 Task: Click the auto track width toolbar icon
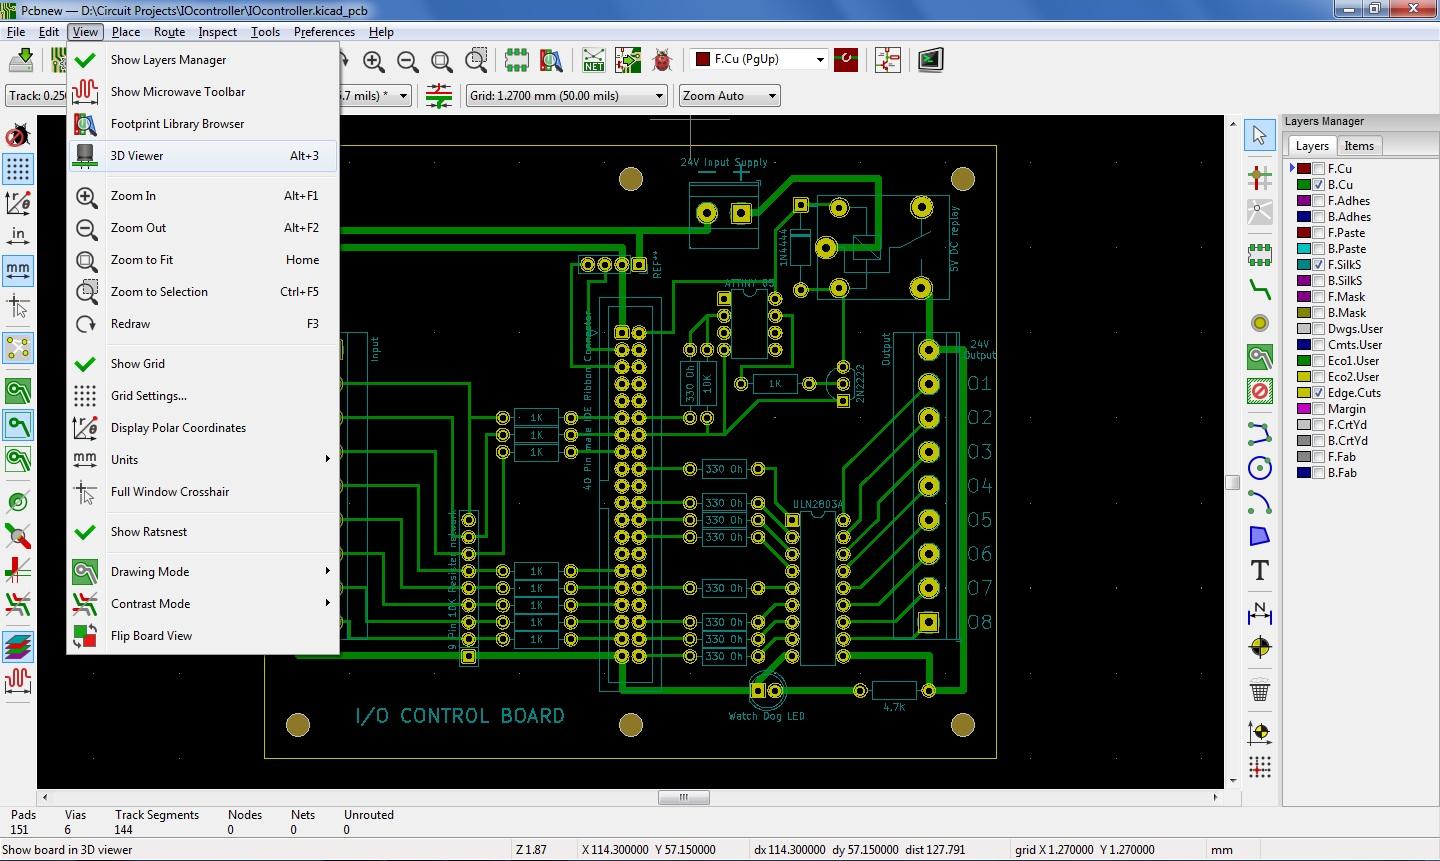(x=439, y=96)
